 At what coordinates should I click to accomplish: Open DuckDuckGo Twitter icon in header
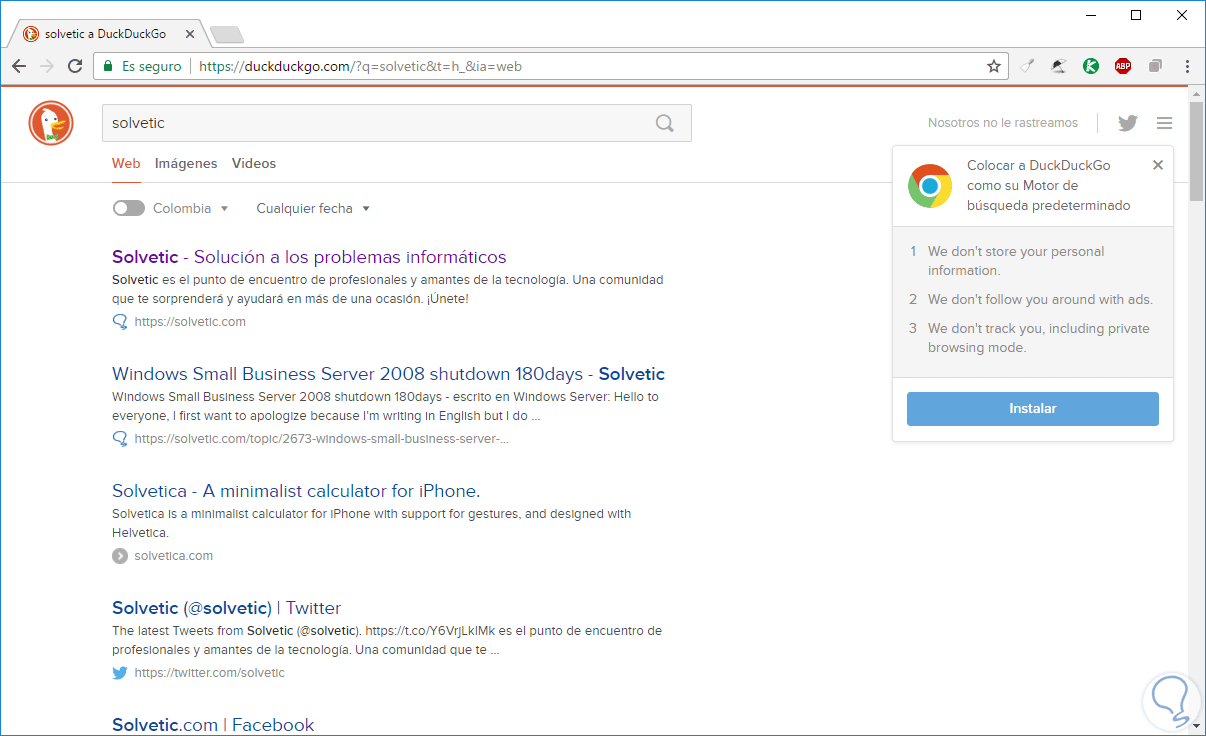(x=1128, y=123)
